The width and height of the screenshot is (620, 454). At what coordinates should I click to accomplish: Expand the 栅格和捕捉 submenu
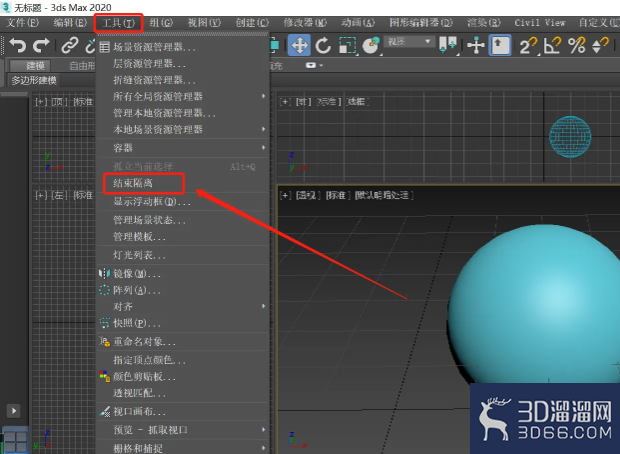[x=183, y=448]
